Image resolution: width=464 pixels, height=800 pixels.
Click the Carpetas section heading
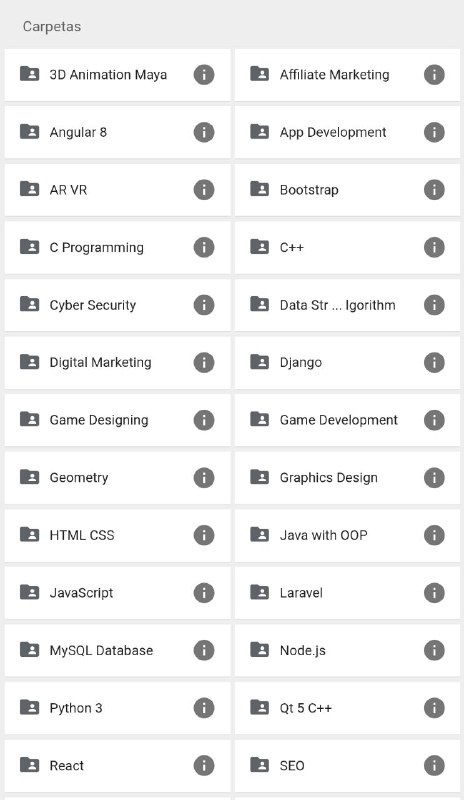coord(52,27)
